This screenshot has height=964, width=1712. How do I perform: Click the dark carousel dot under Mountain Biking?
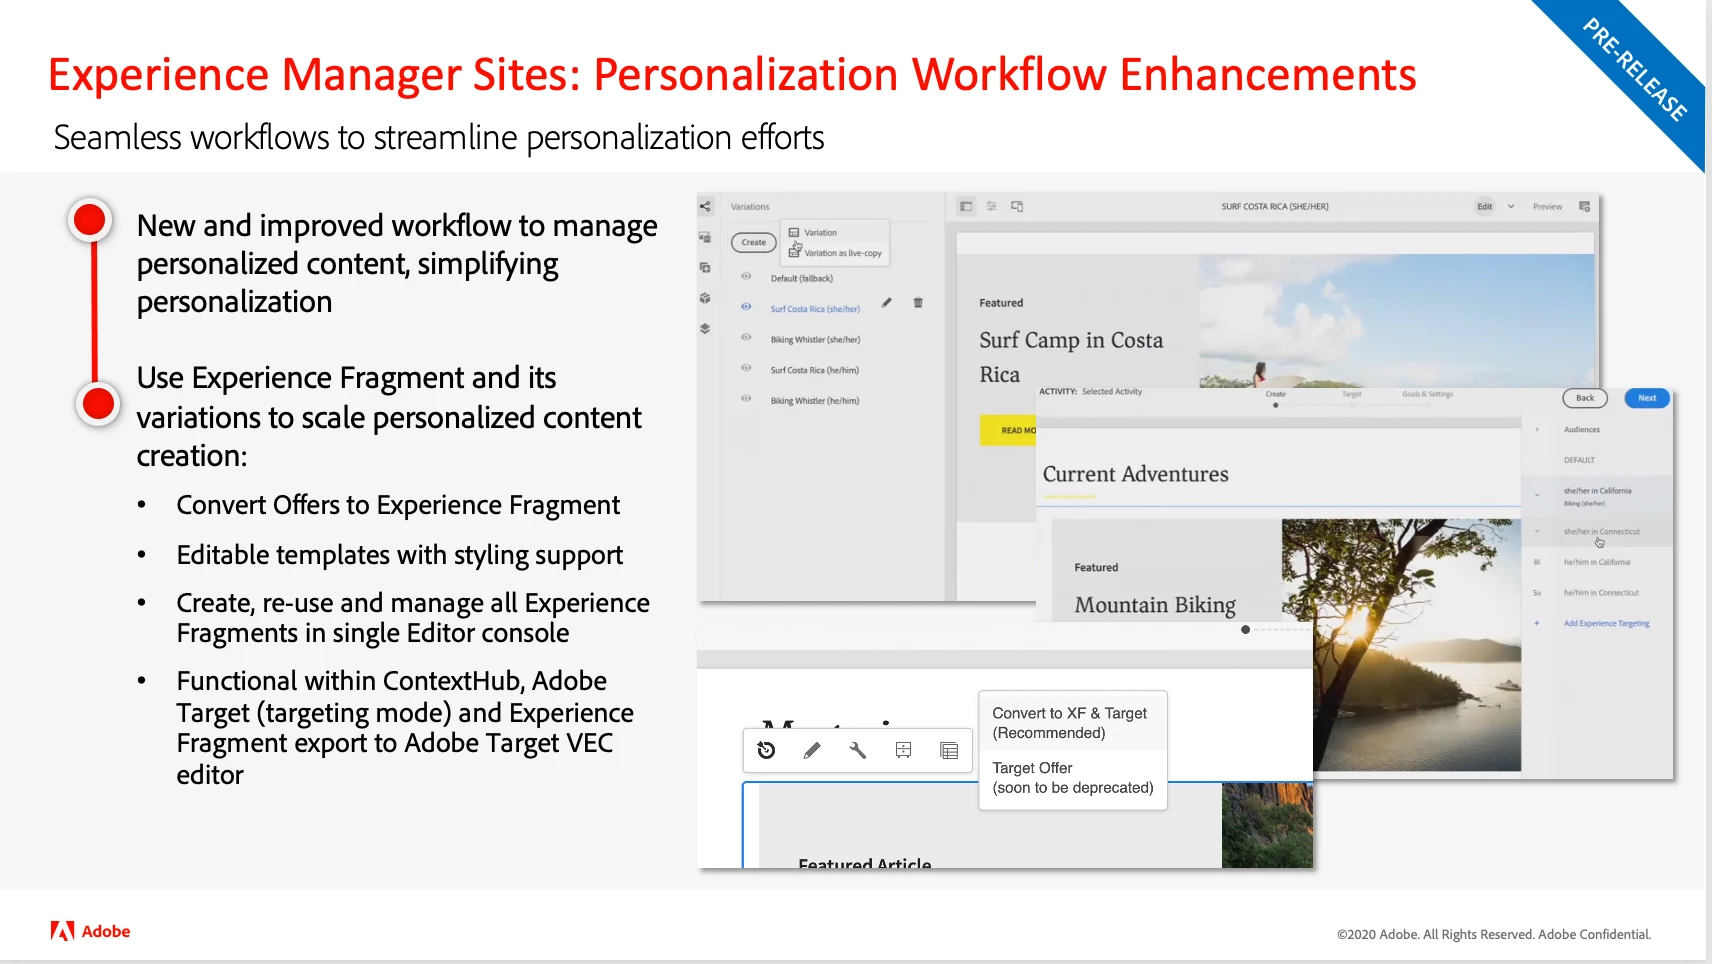[x=1245, y=630]
